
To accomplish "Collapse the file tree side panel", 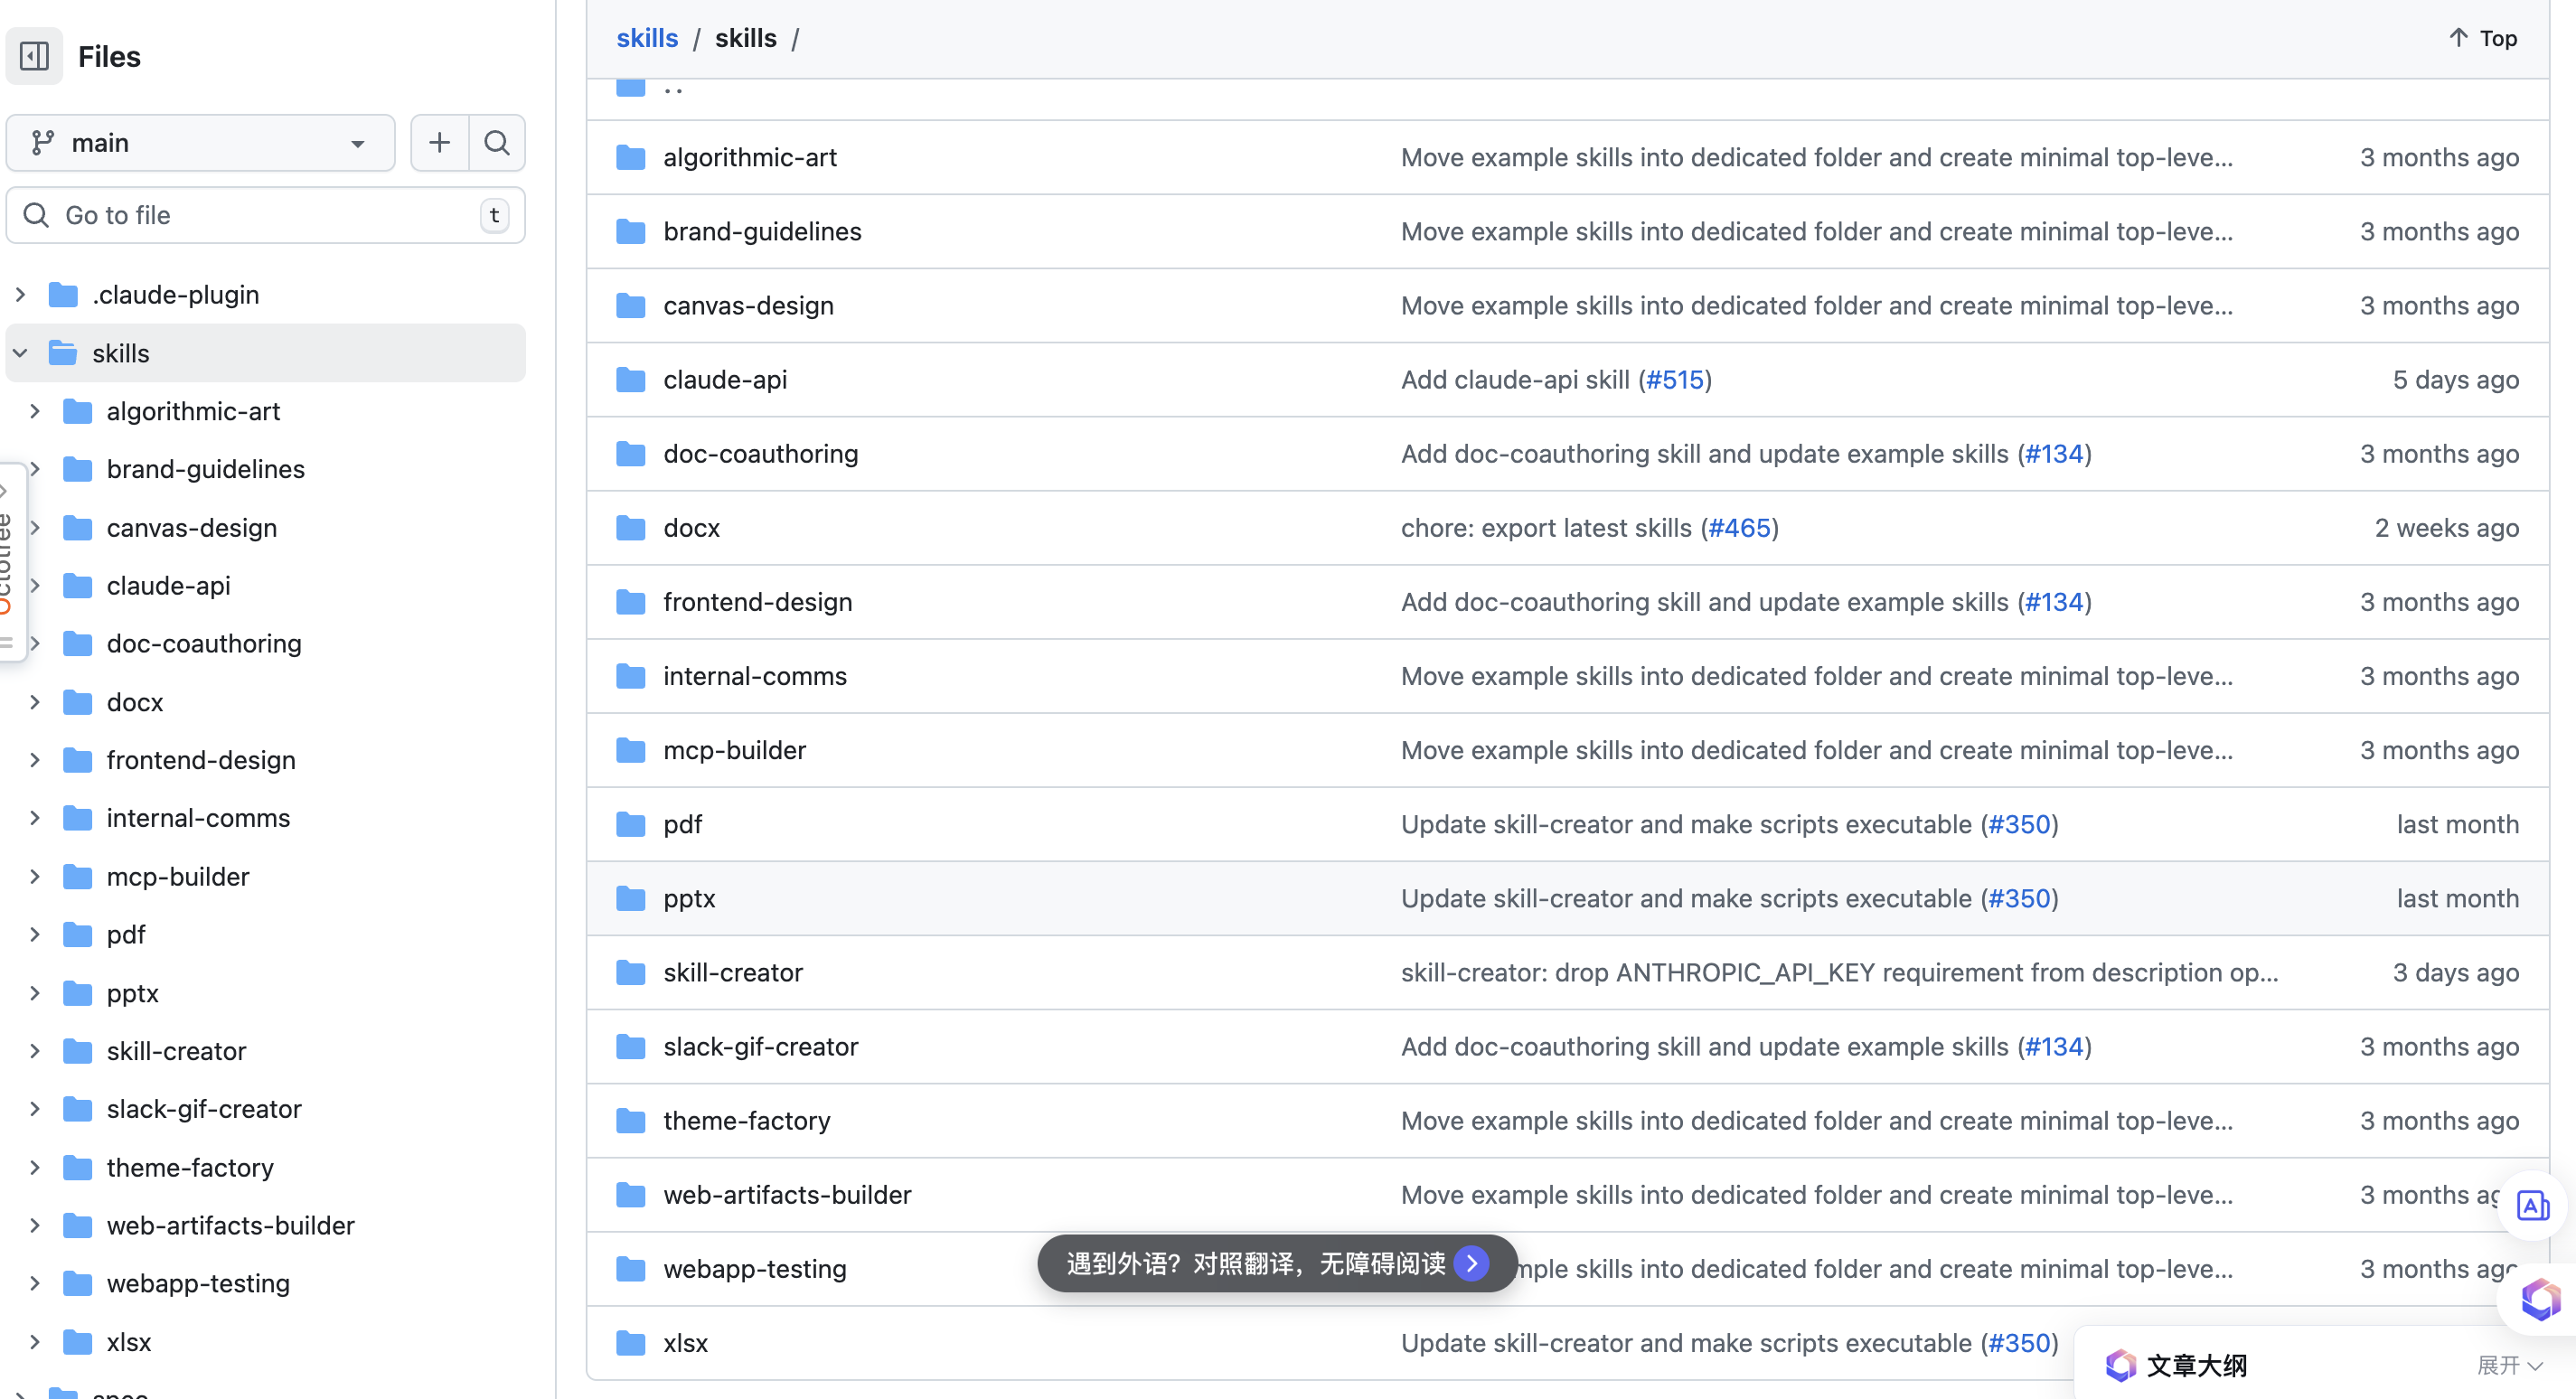I will click(34, 56).
